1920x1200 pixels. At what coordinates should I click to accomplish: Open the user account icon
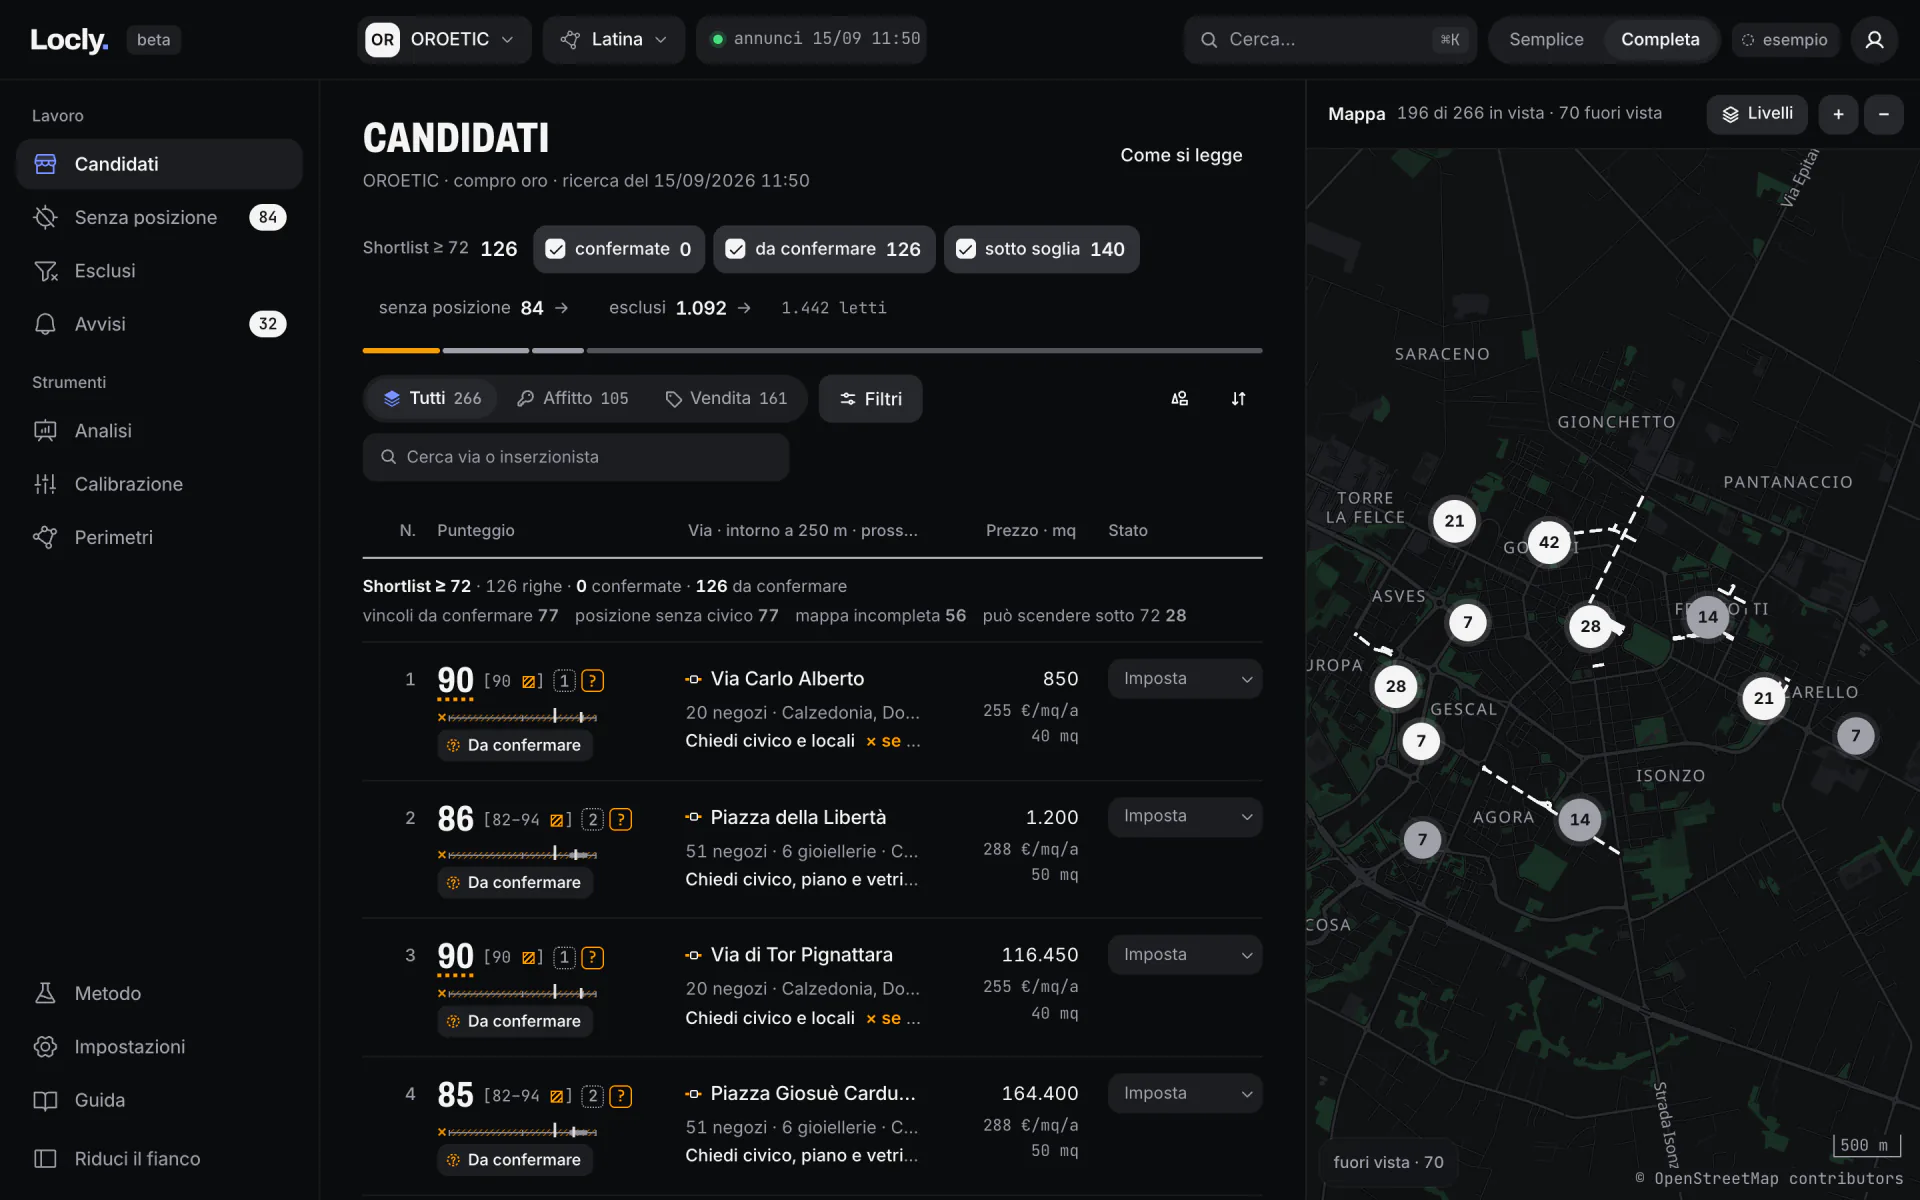pos(1874,39)
